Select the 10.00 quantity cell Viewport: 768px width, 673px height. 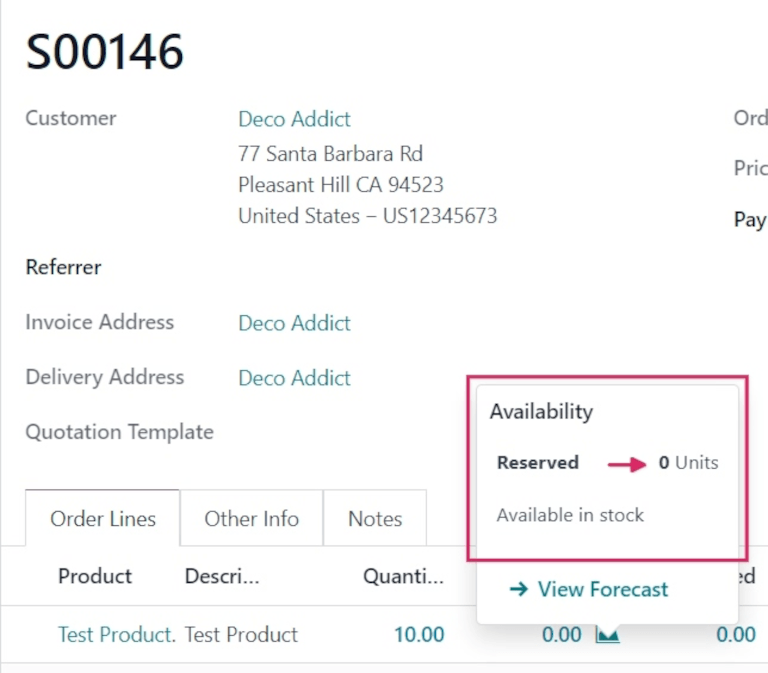(x=419, y=634)
